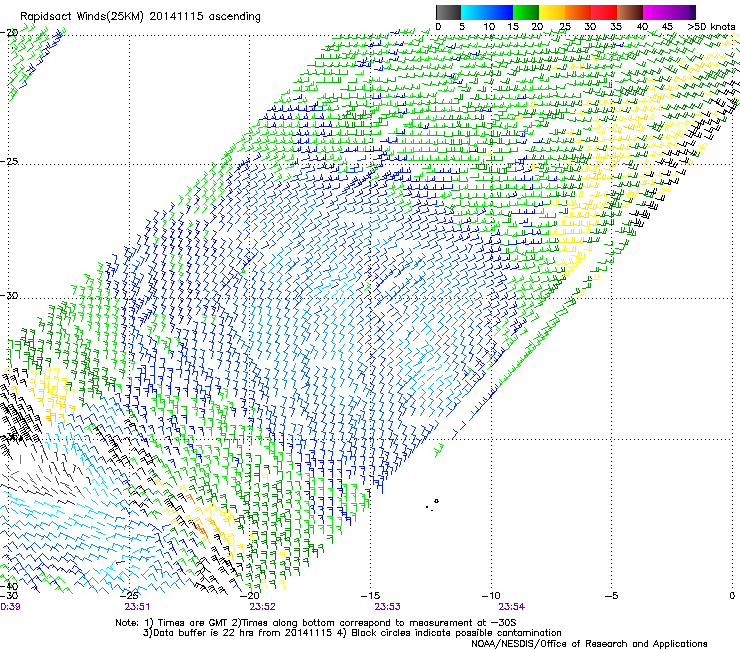740x650 pixels.
Task: Click the '35' legend scale label
Action: pyautogui.click(x=616, y=27)
